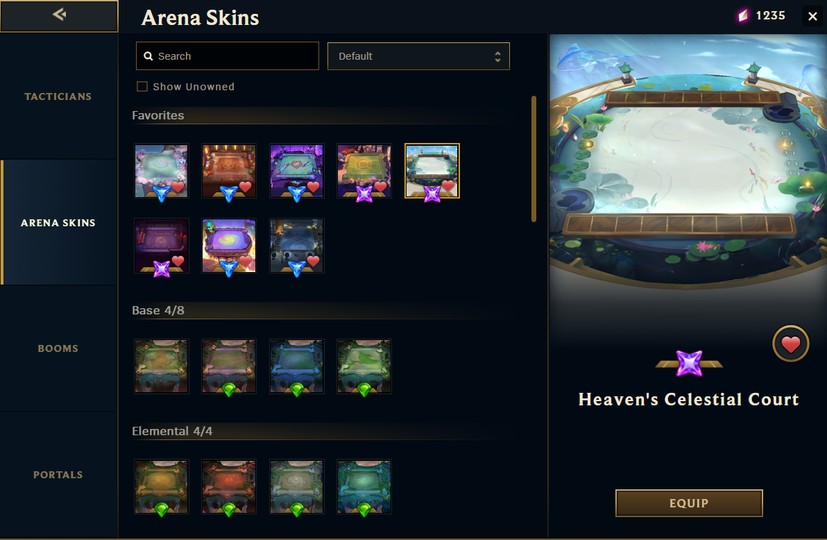This screenshot has height=540, width=827.
Task: Click the purple star rarity gem under preview
Action: pyautogui.click(x=689, y=363)
